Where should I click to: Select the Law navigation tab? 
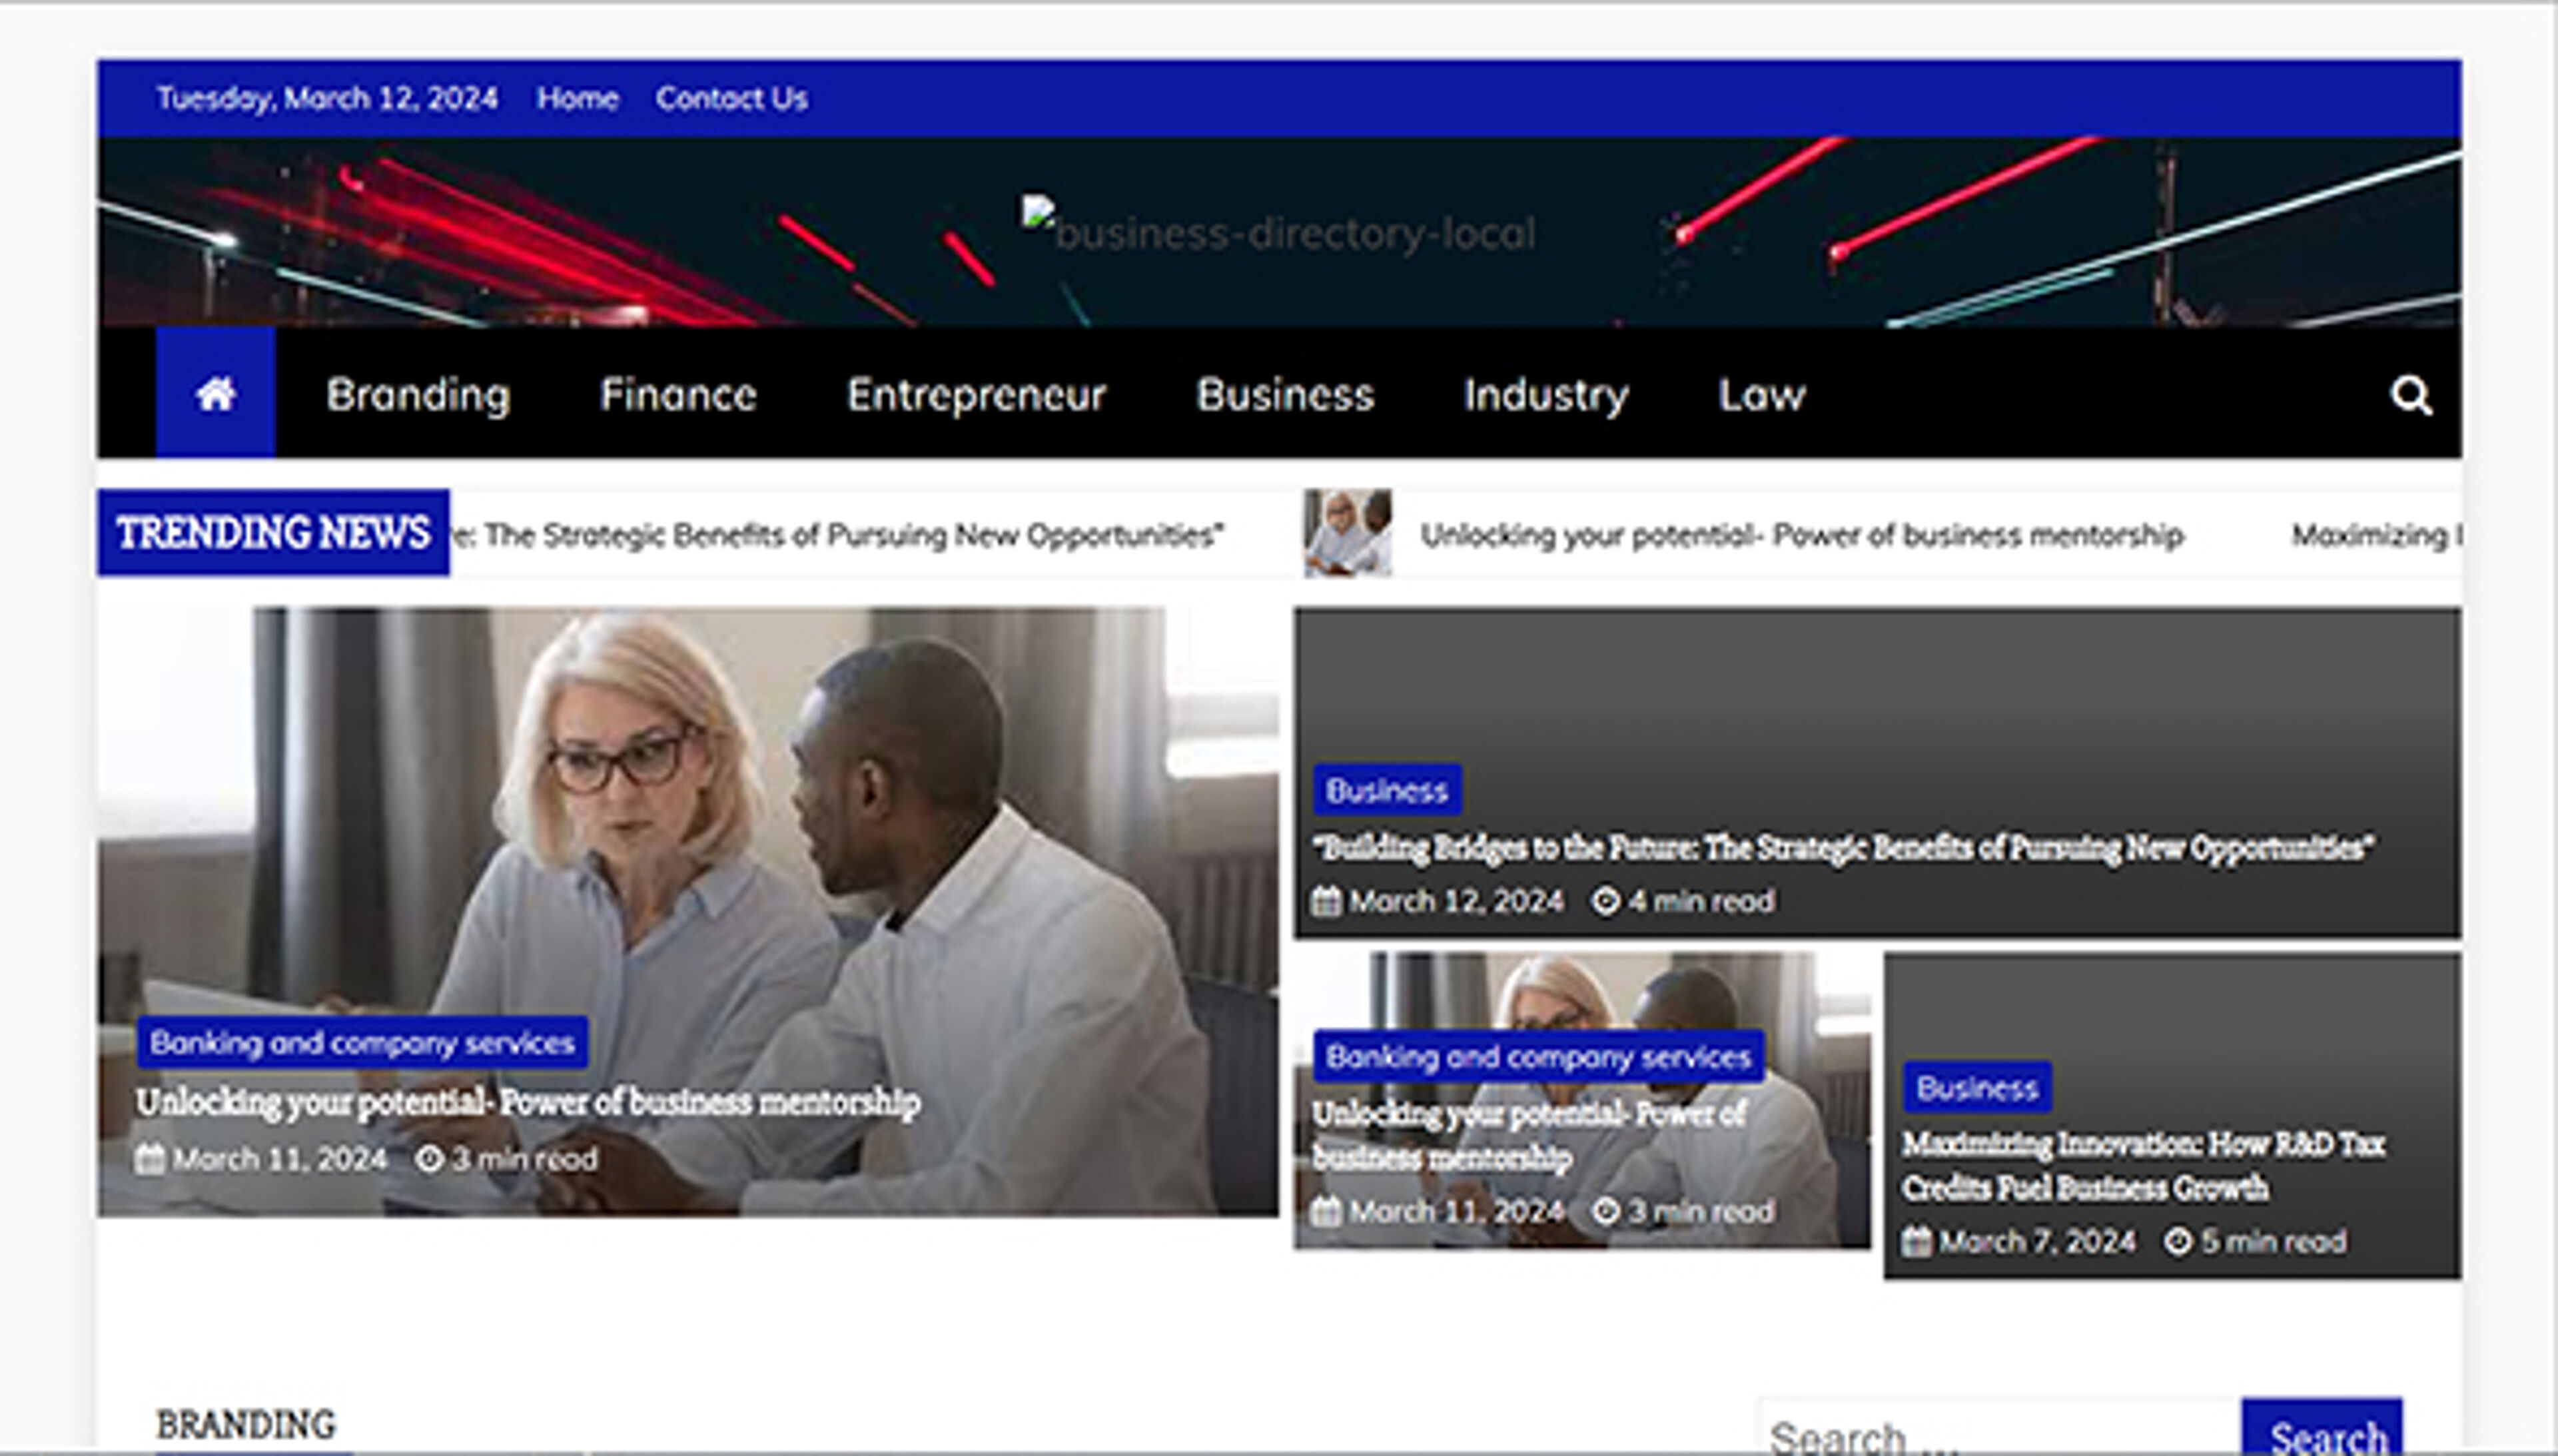[1761, 394]
